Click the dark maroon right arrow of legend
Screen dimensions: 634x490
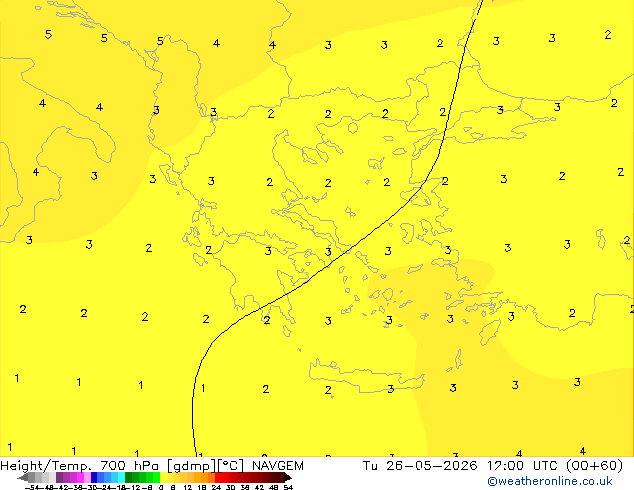point(288,477)
